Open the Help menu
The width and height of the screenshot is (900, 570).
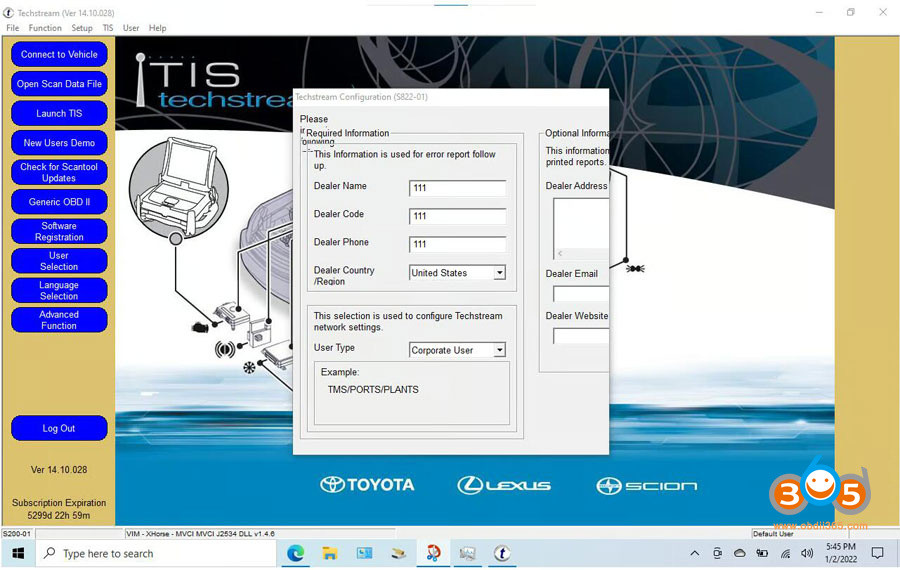coord(157,28)
